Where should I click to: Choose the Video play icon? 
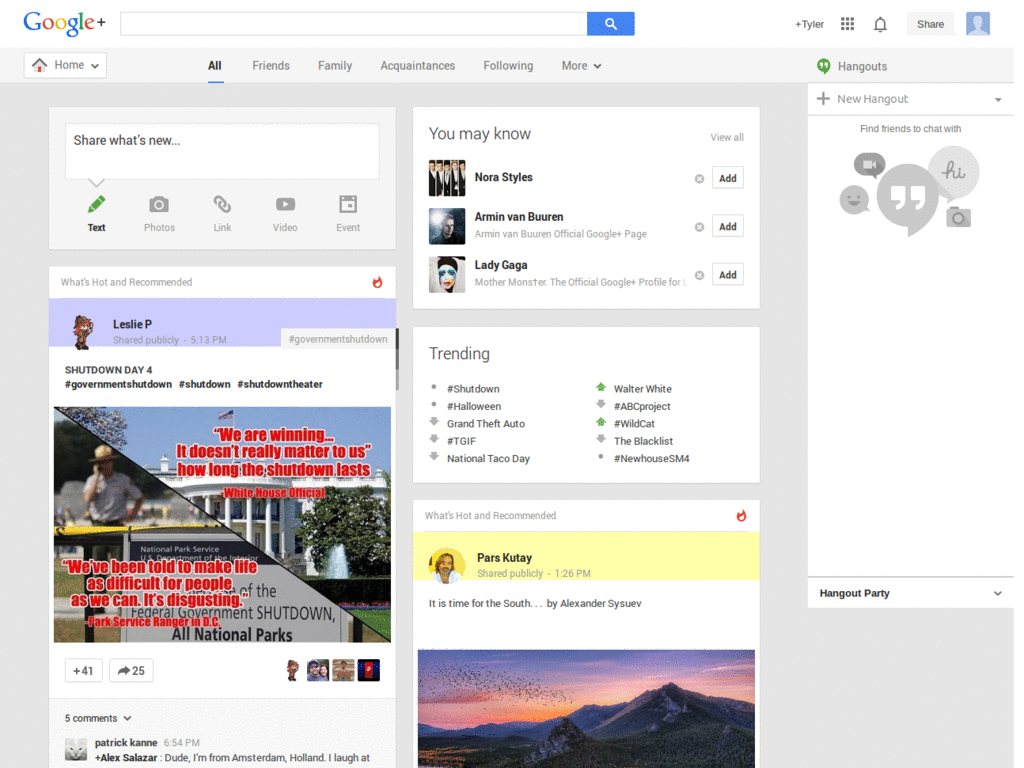pyautogui.click(x=285, y=204)
